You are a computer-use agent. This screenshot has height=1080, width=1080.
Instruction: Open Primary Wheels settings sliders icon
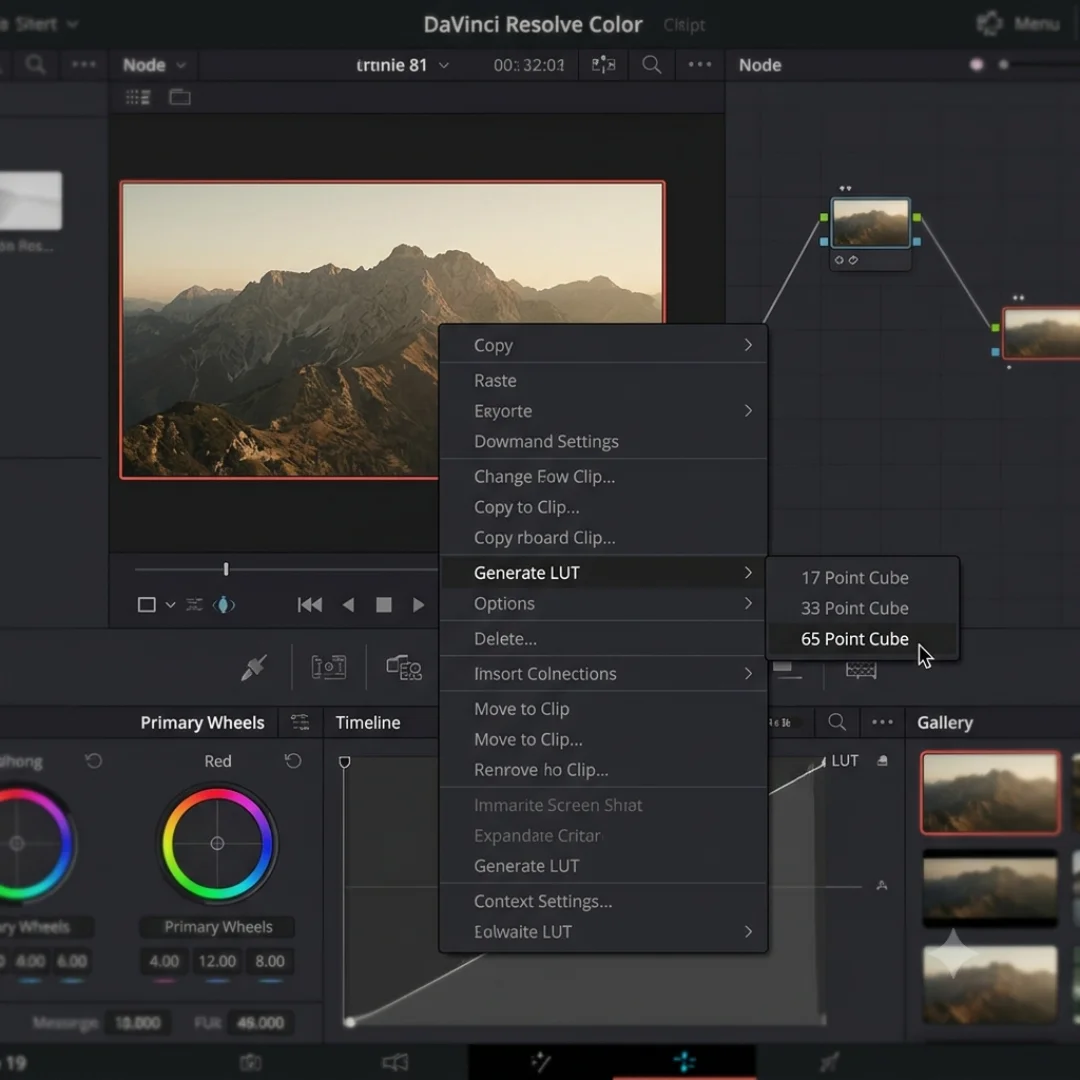pos(300,722)
